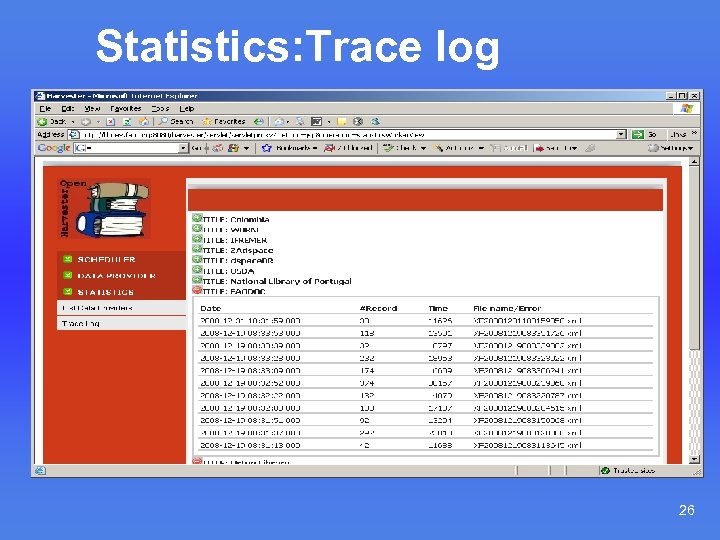720x540 pixels.
Task: Click the Messenger icon at the toolbar end
Action: (375, 122)
